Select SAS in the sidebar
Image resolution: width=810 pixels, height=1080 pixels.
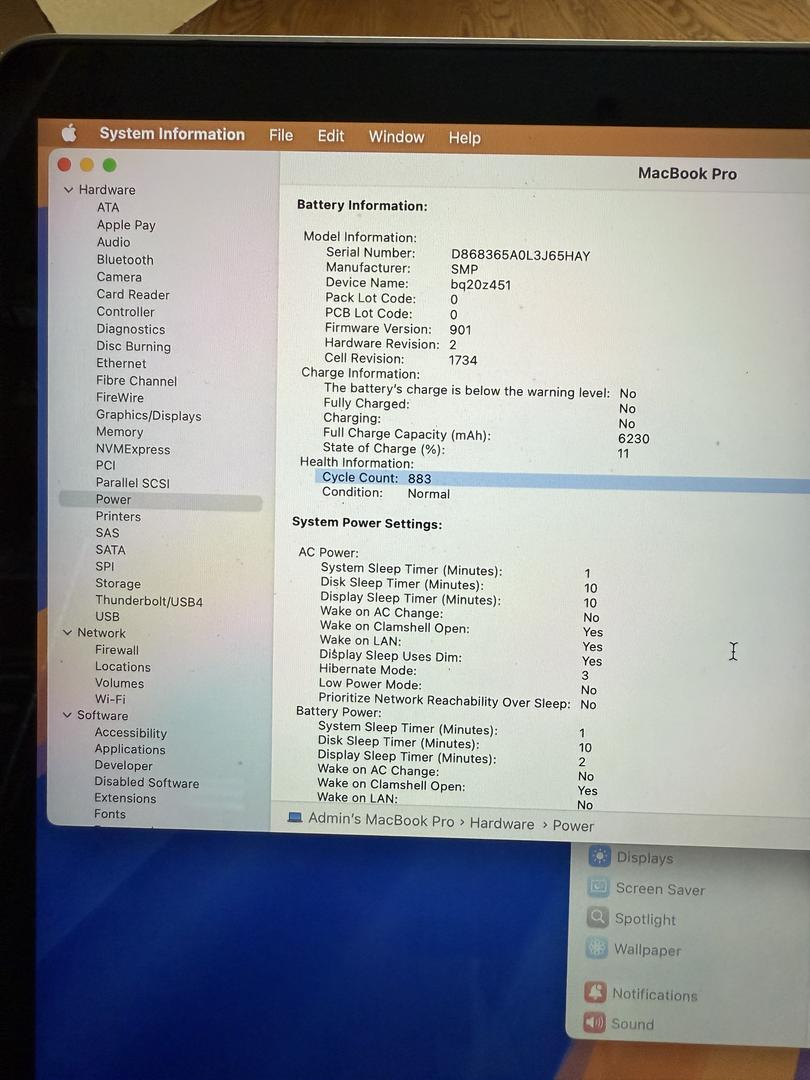(107, 533)
